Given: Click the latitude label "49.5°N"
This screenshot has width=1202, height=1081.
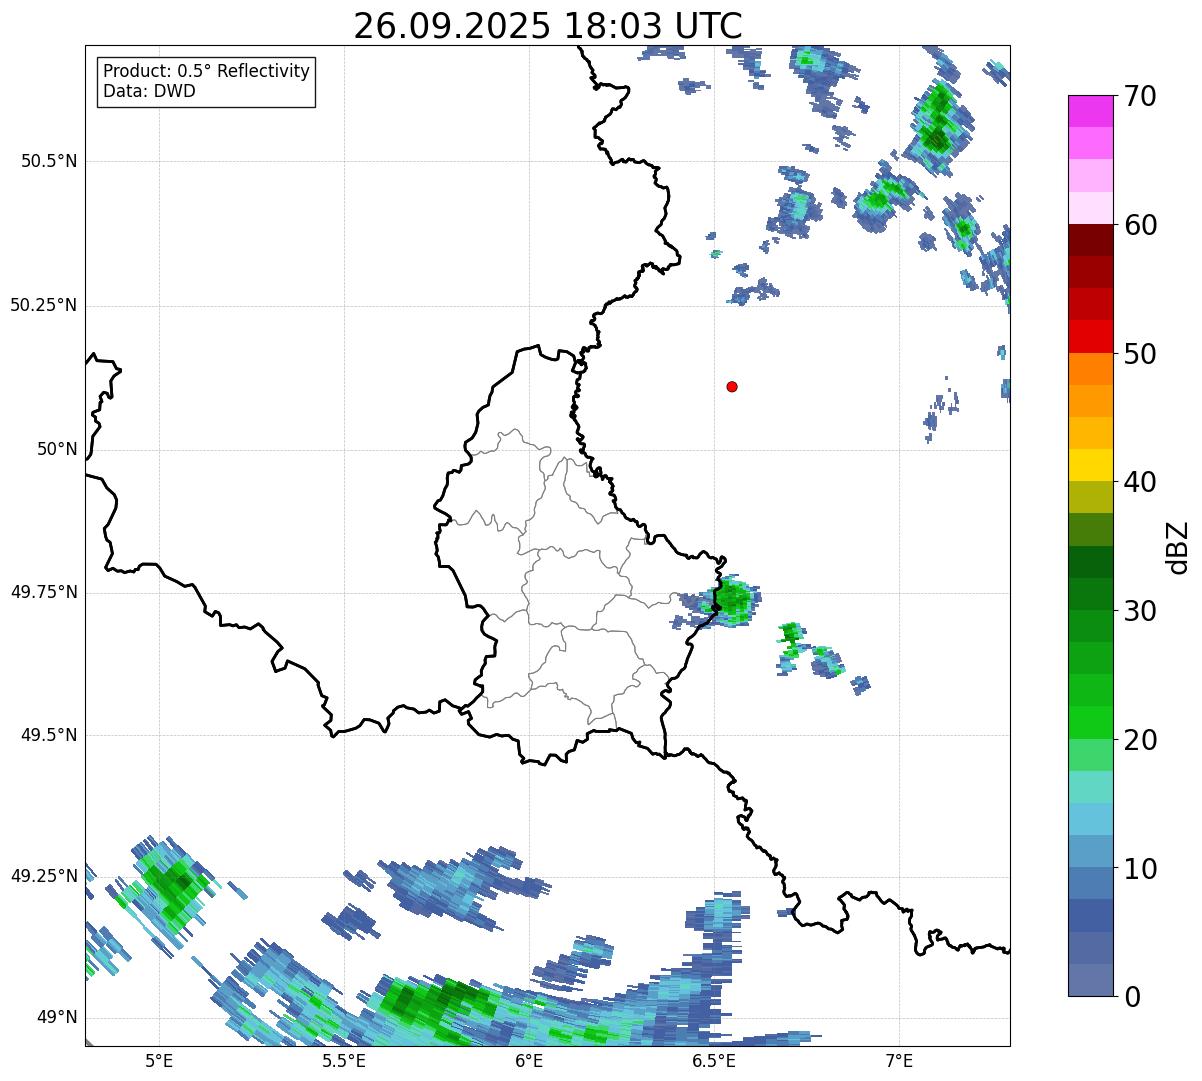Looking at the screenshot, I should click(x=49, y=735).
